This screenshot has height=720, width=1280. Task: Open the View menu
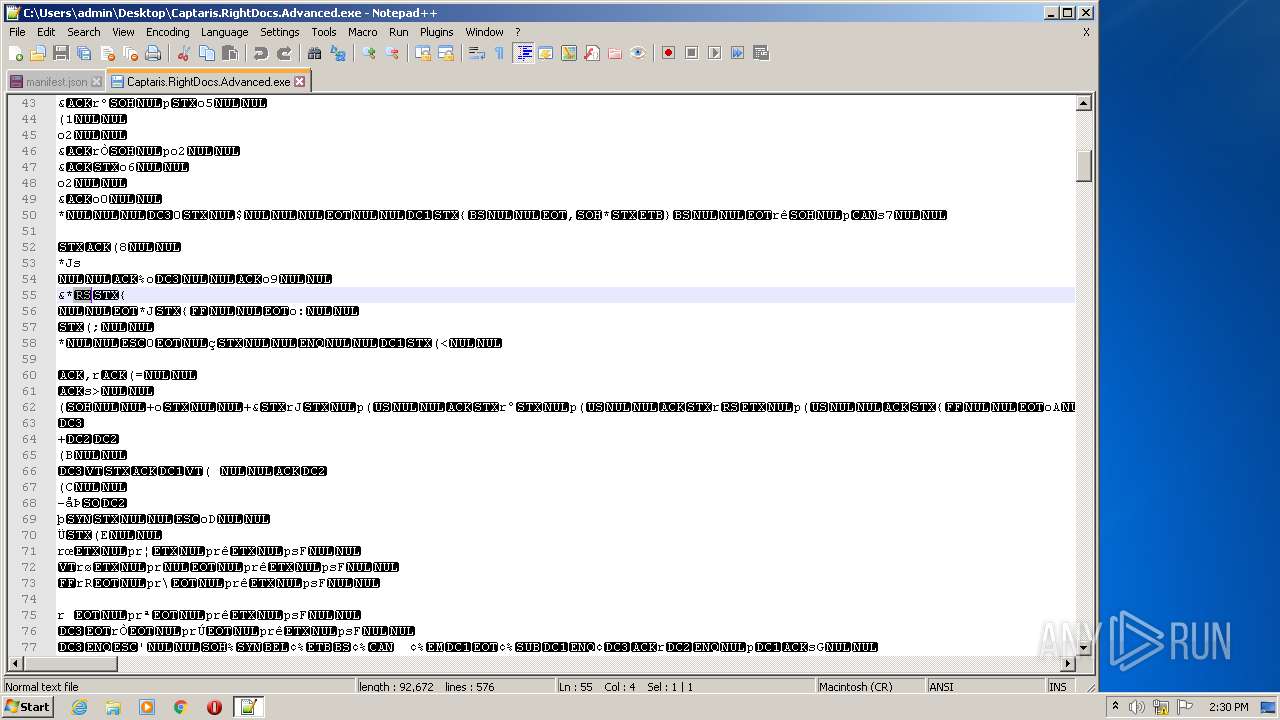click(x=123, y=32)
